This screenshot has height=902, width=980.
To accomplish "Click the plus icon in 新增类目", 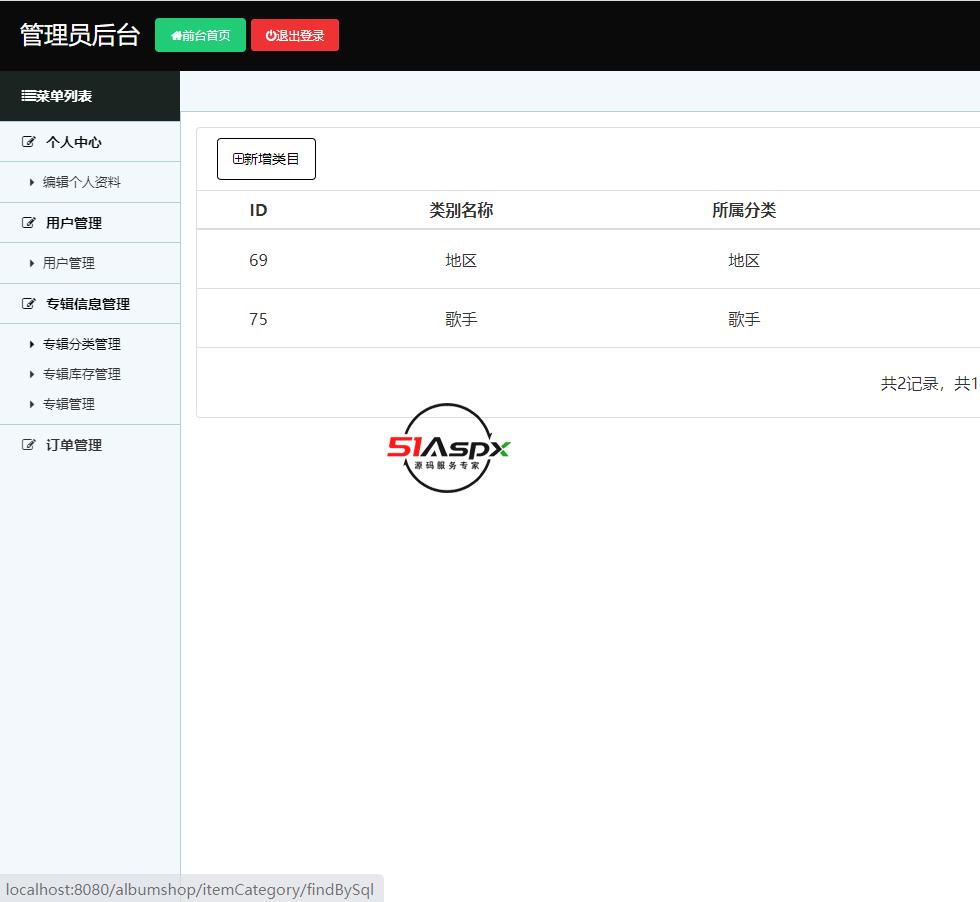I will pos(238,159).
